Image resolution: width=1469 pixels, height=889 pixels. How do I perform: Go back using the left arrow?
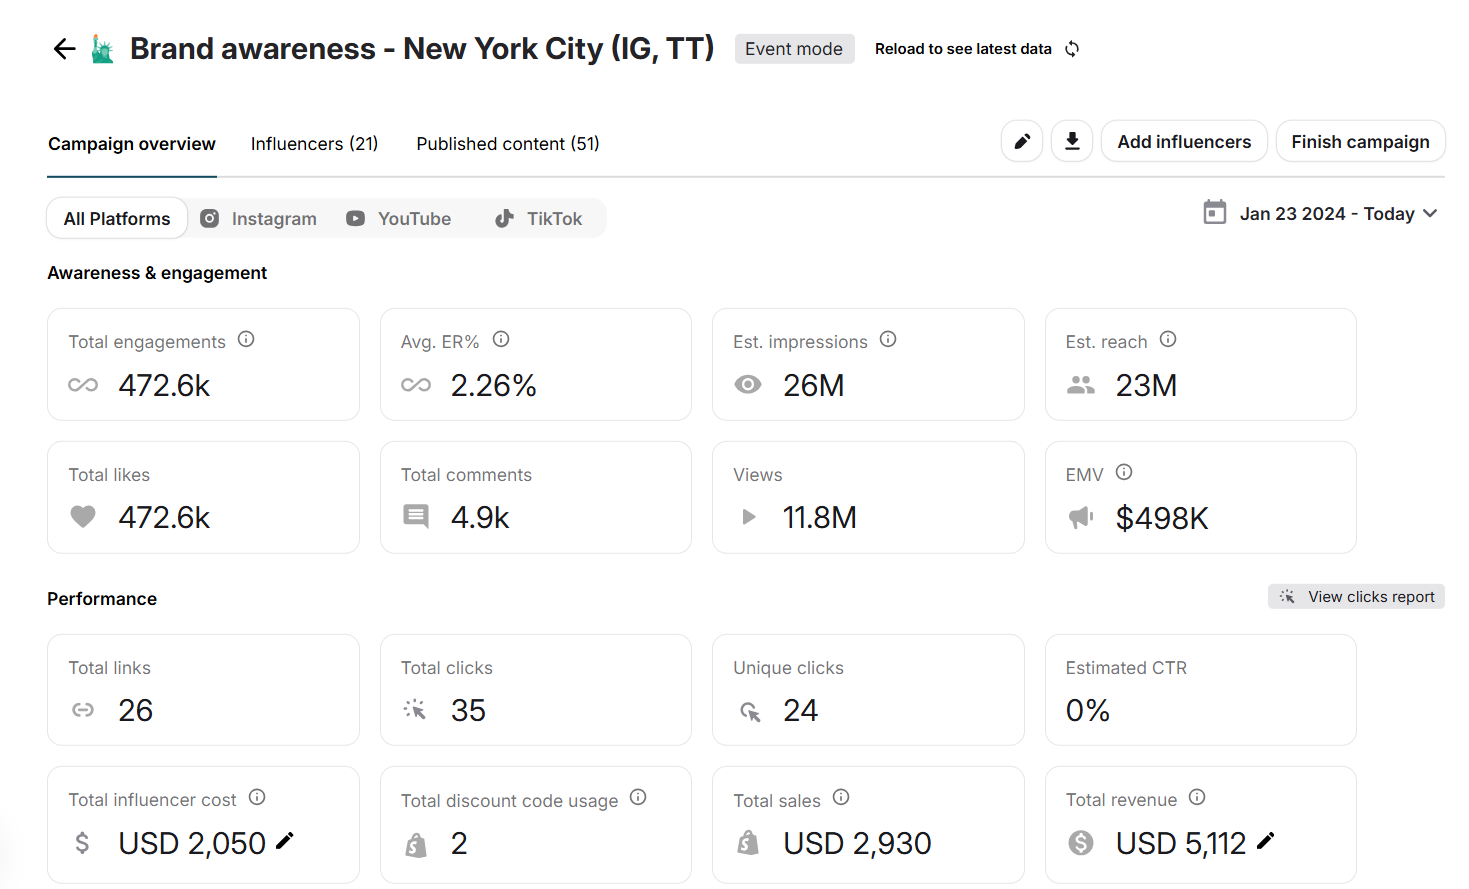(x=64, y=49)
